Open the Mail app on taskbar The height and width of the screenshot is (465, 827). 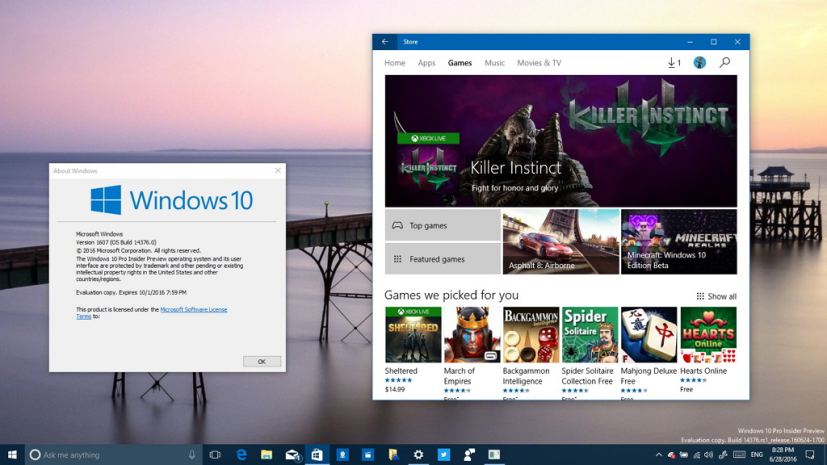[x=292, y=454]
